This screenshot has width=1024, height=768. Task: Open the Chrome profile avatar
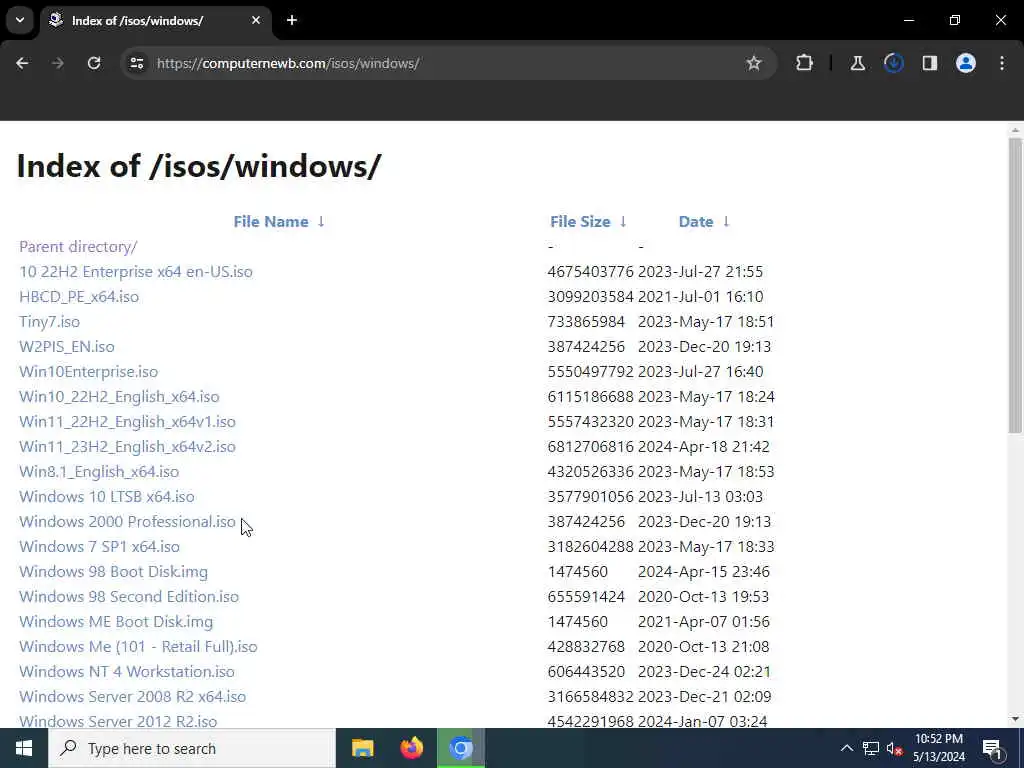[x=965, y=63]
